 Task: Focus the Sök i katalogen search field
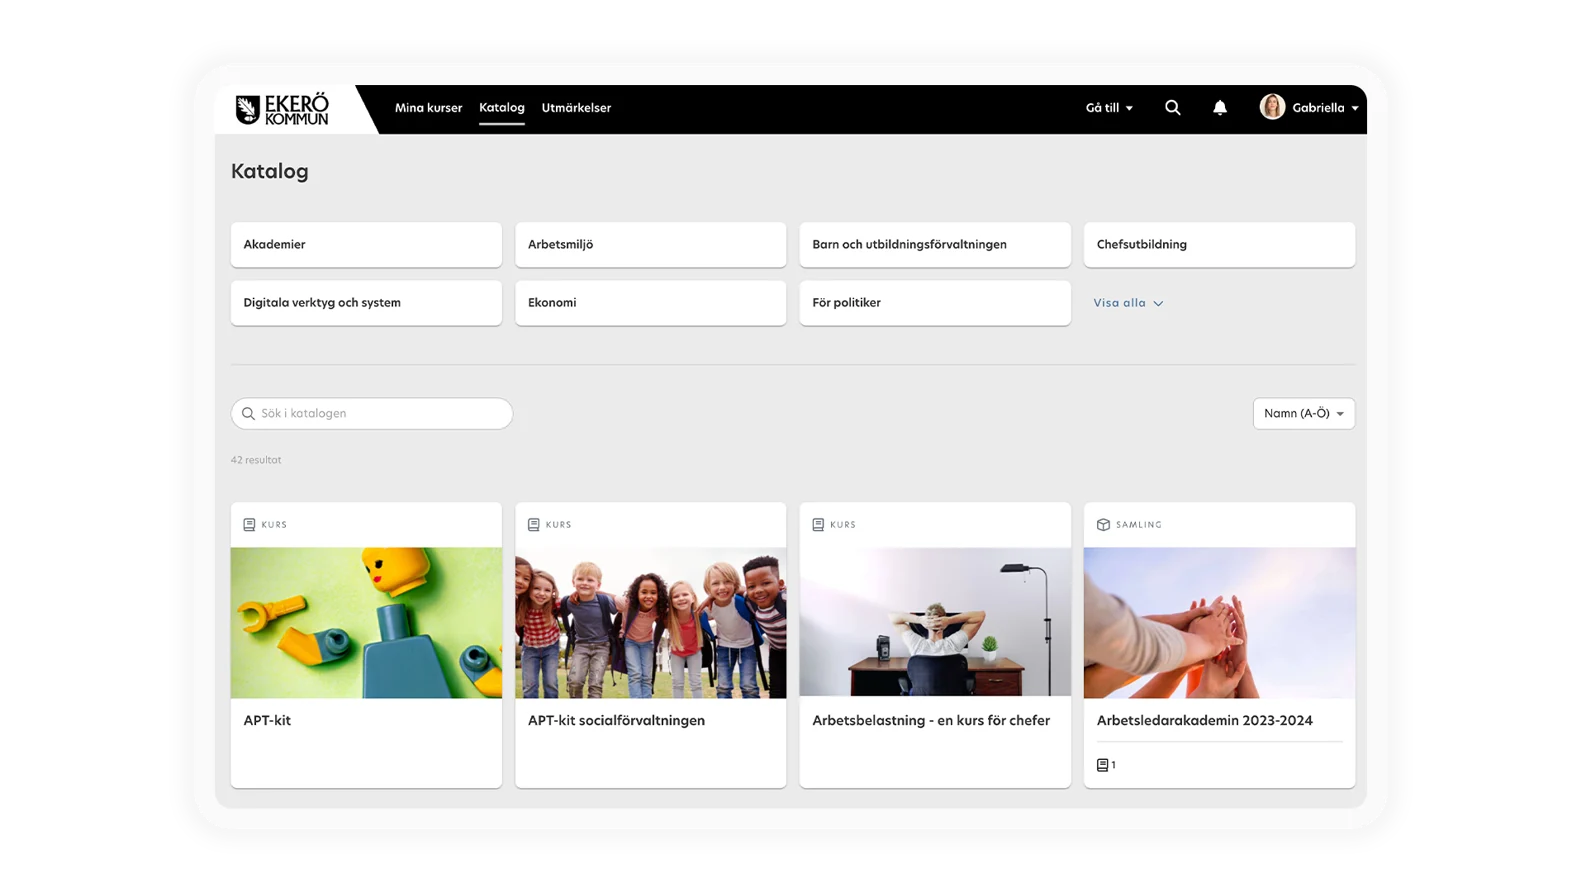372,414
